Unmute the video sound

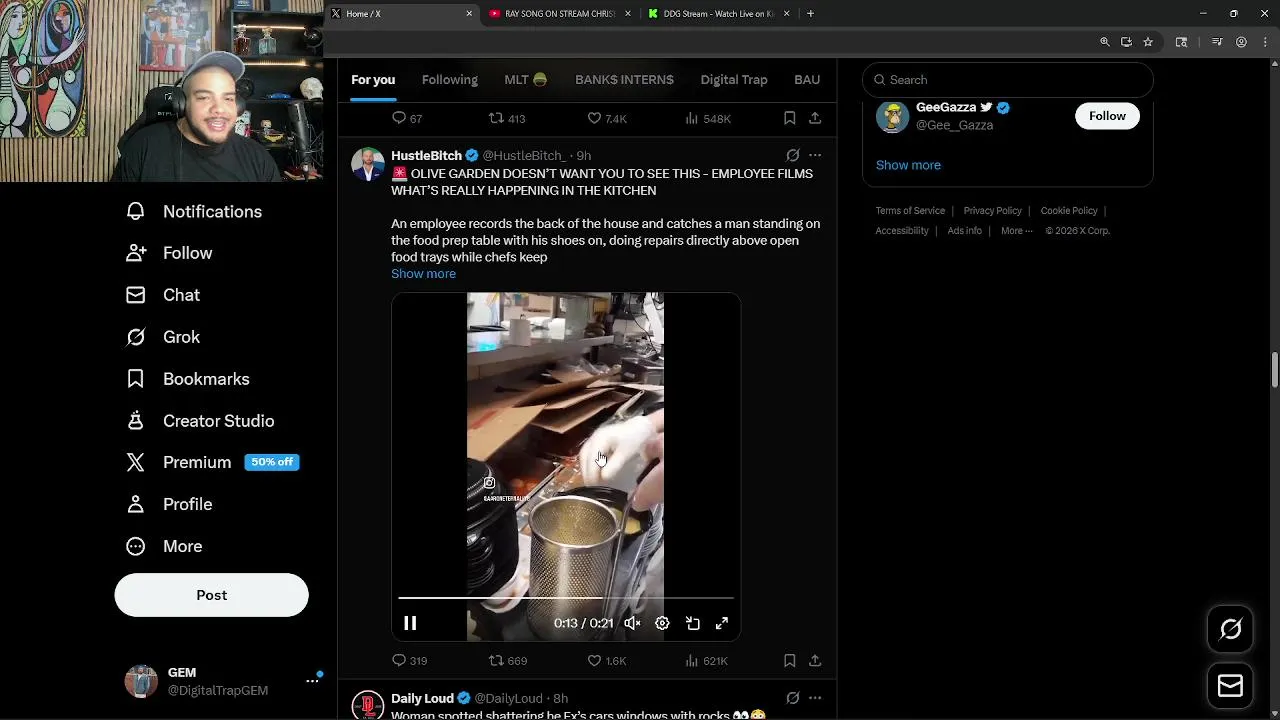click(x=632, y=623)
